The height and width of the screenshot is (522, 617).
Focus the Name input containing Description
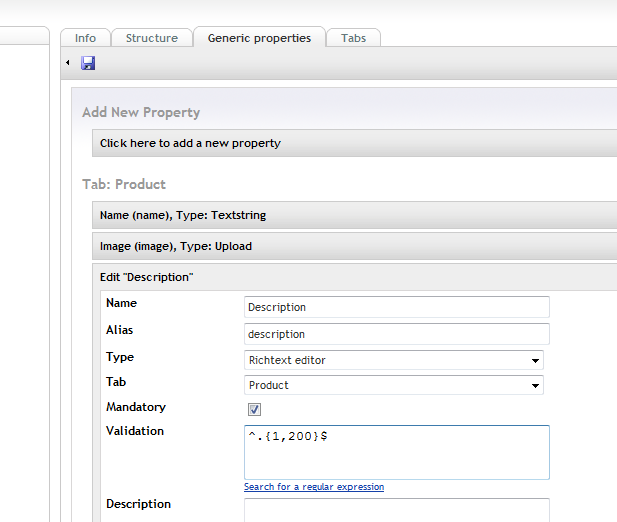(x=397, y=307)
